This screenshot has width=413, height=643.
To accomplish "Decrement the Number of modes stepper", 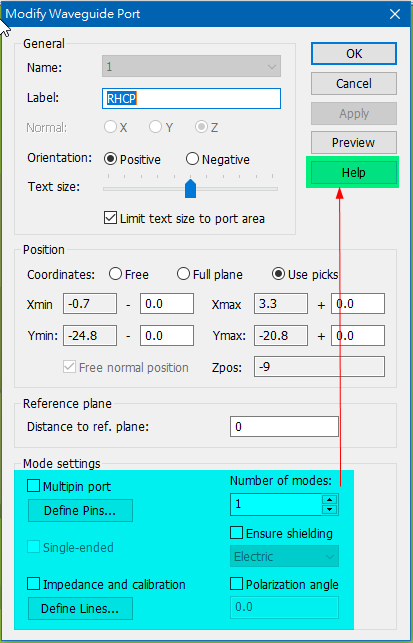I will coord(330,510).
